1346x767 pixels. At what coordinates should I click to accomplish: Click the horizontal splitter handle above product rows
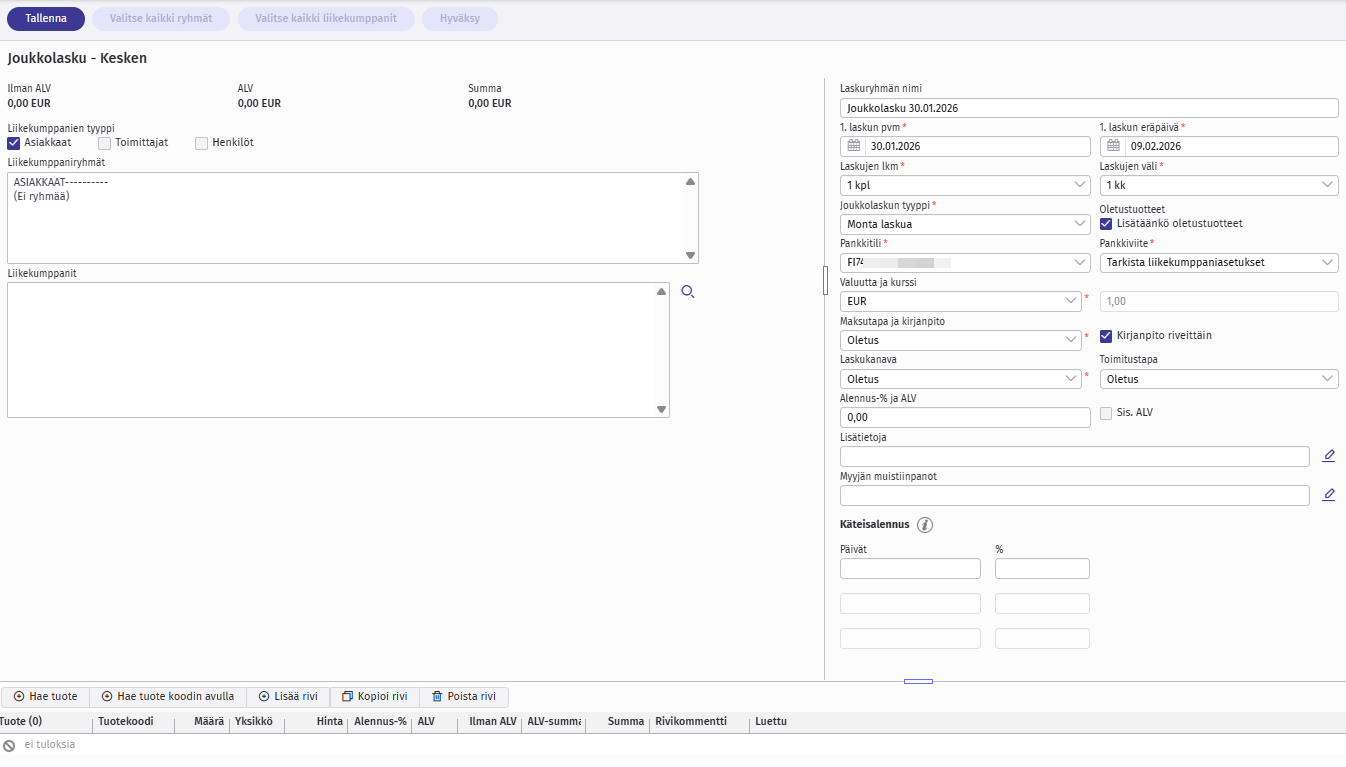coord(918,681)
